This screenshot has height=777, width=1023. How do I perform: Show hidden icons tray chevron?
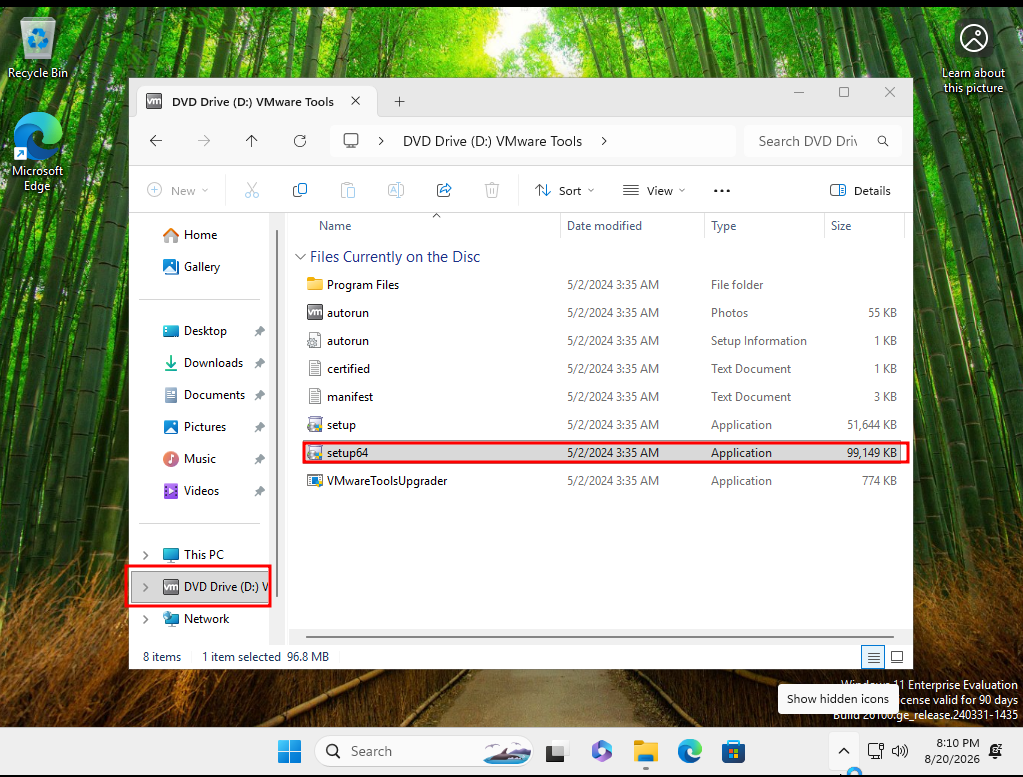(x=844, y=751)
